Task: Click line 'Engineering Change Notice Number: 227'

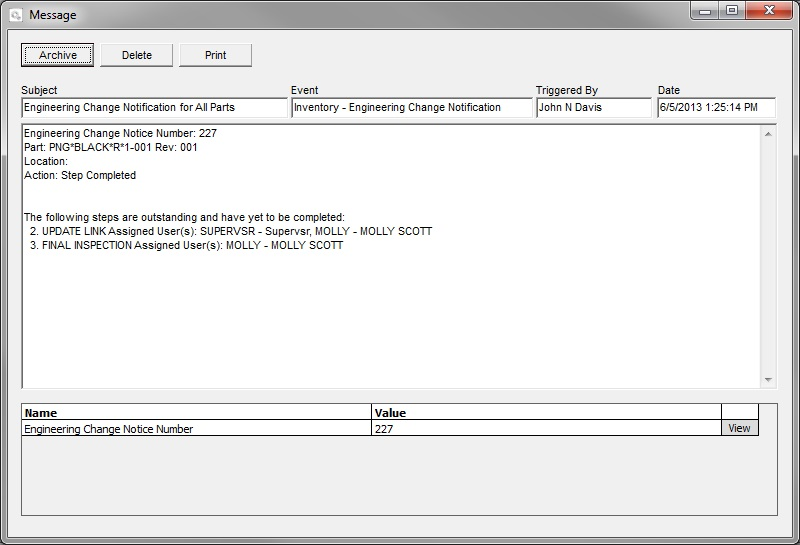Action: click(120, 133)
